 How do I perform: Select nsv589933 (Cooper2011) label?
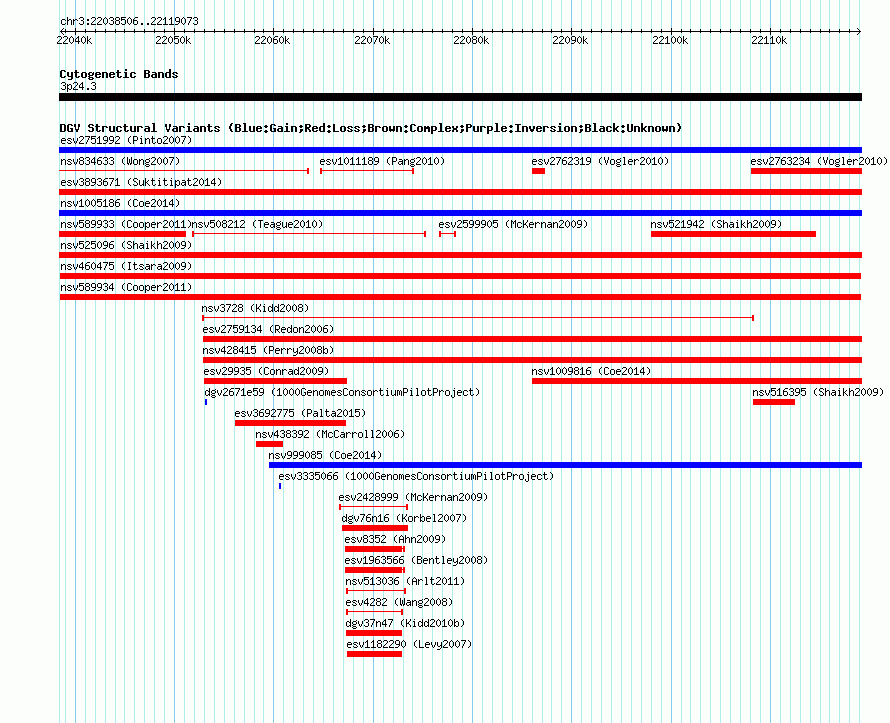(126, 224)
